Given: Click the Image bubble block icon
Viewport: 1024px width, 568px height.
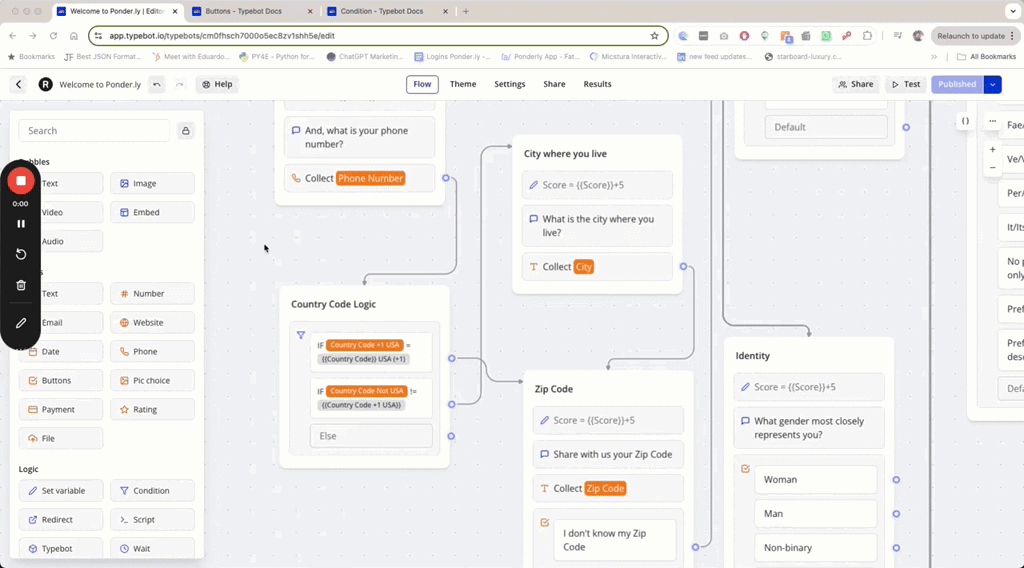Looking at the screenshot, I should coord(124,184).
